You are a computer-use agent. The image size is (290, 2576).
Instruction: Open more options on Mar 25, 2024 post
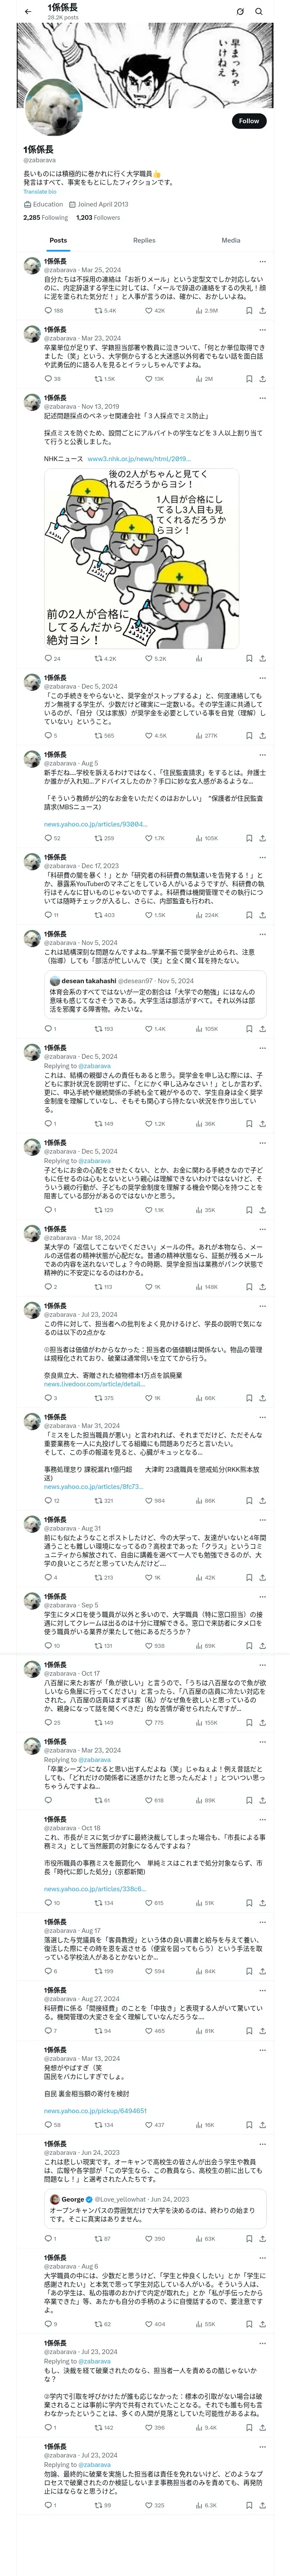262,262
